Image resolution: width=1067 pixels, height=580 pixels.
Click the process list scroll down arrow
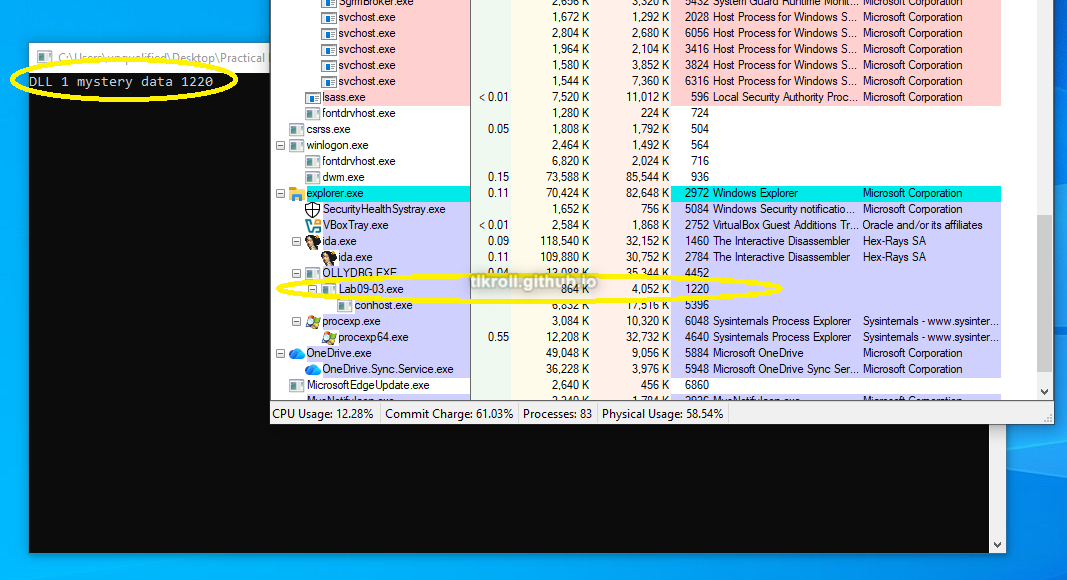[x=1045, y=392]
